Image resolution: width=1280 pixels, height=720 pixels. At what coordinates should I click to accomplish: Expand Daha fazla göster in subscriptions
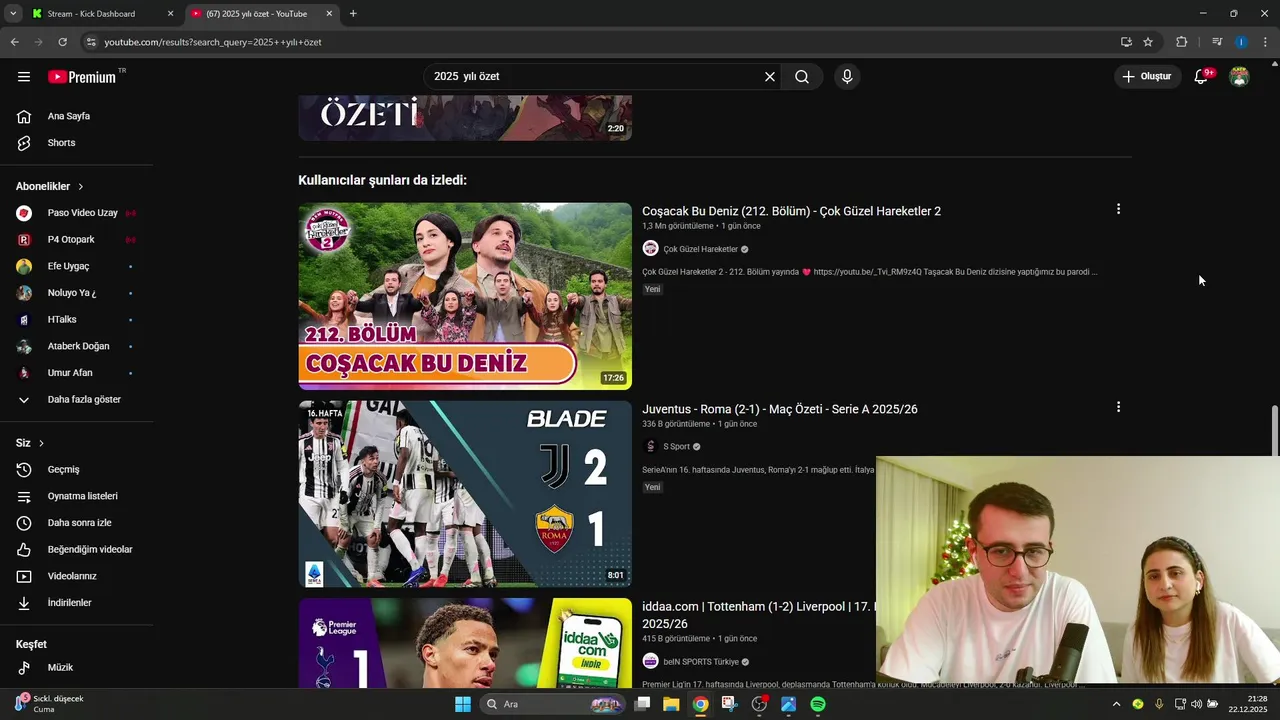coord(84,399)
